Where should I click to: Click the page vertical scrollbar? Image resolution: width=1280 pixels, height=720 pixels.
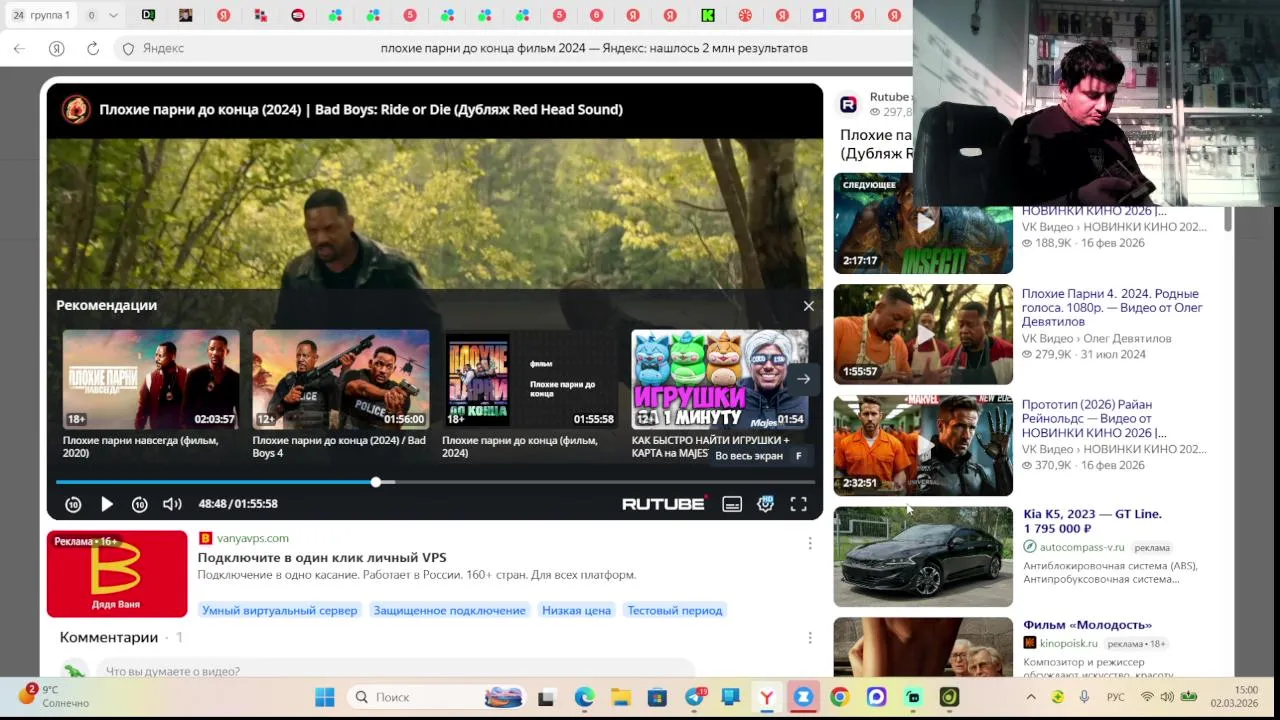[1227, 220]
